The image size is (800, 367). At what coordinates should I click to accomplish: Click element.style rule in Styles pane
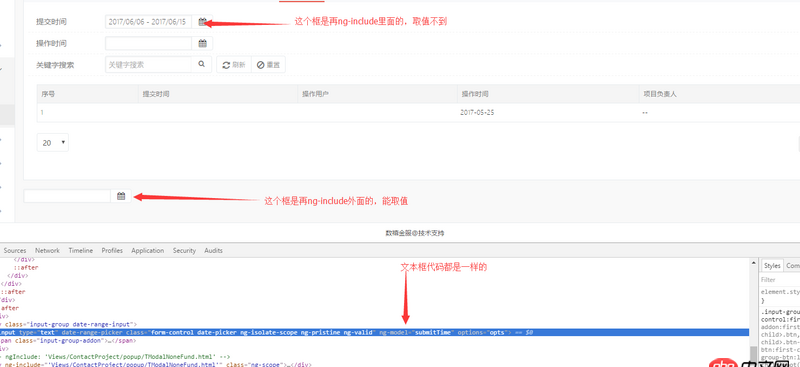[780, 292]
